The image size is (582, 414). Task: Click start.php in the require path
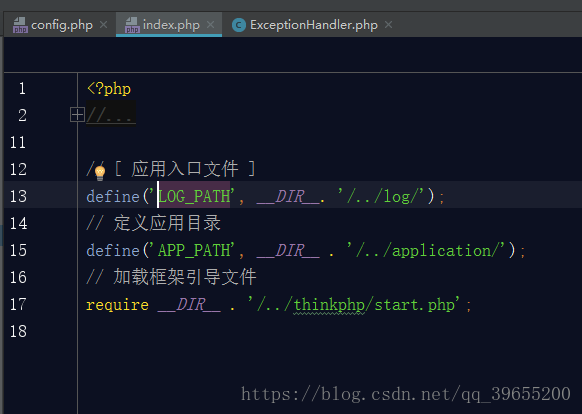(415, 305)
